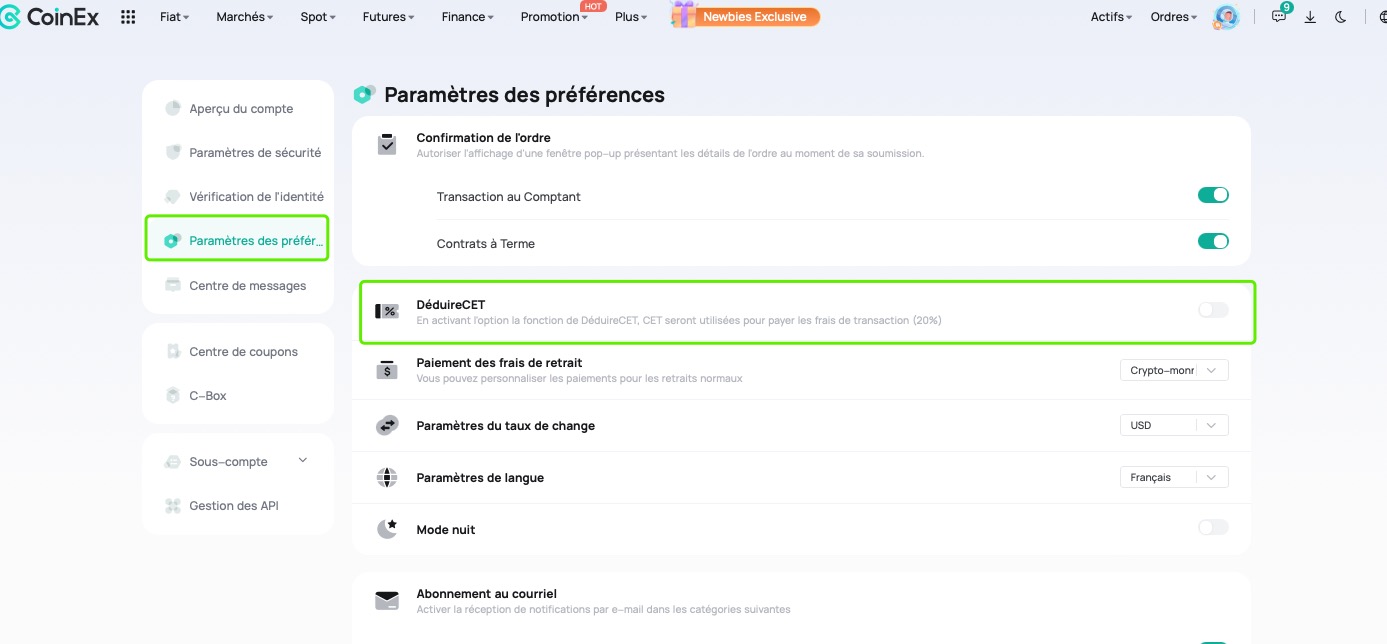Viewport: 1387px width, 644px height.
Task: Enable the DéduireCET fee deduction switch
Action: [x=1213, y=310]
